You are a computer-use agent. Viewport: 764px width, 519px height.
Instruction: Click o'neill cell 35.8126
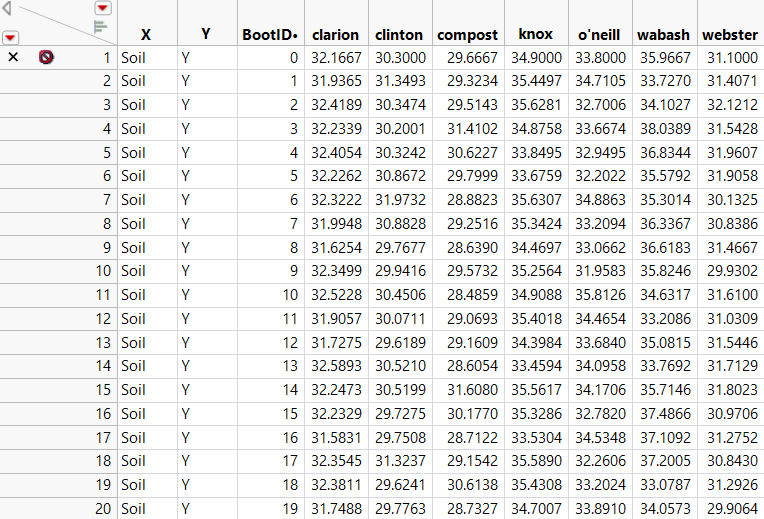600,295
